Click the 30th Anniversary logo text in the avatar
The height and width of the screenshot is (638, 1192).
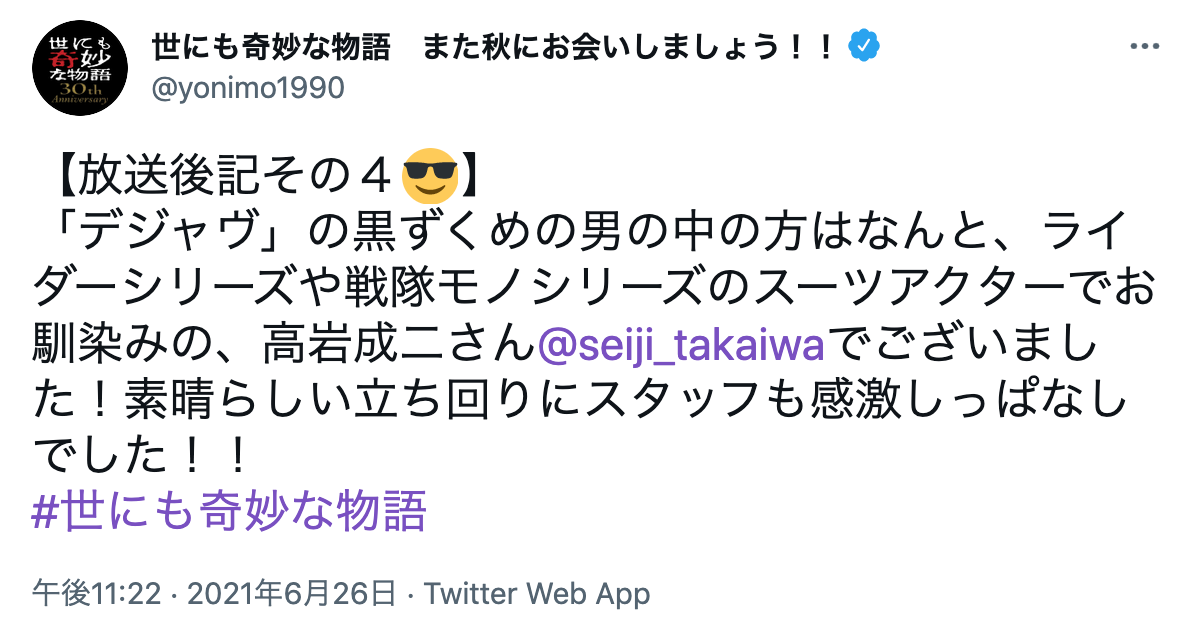point(80,93)
